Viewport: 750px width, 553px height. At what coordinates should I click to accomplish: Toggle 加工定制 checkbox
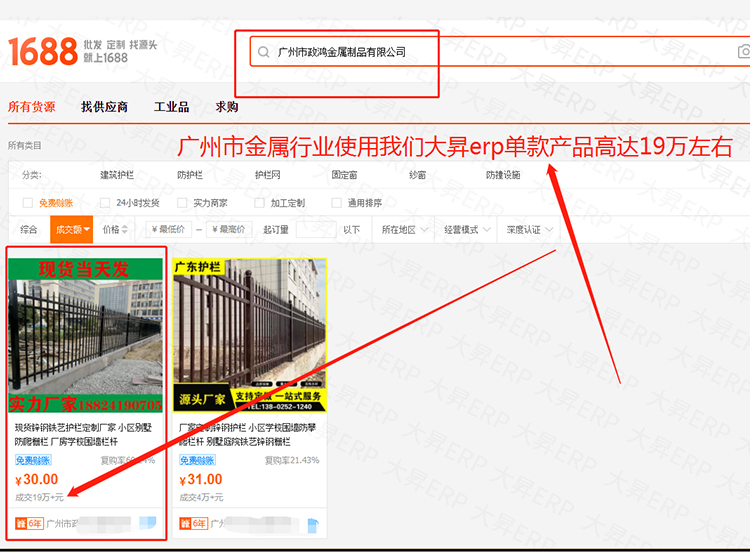(x=259, y=203)
